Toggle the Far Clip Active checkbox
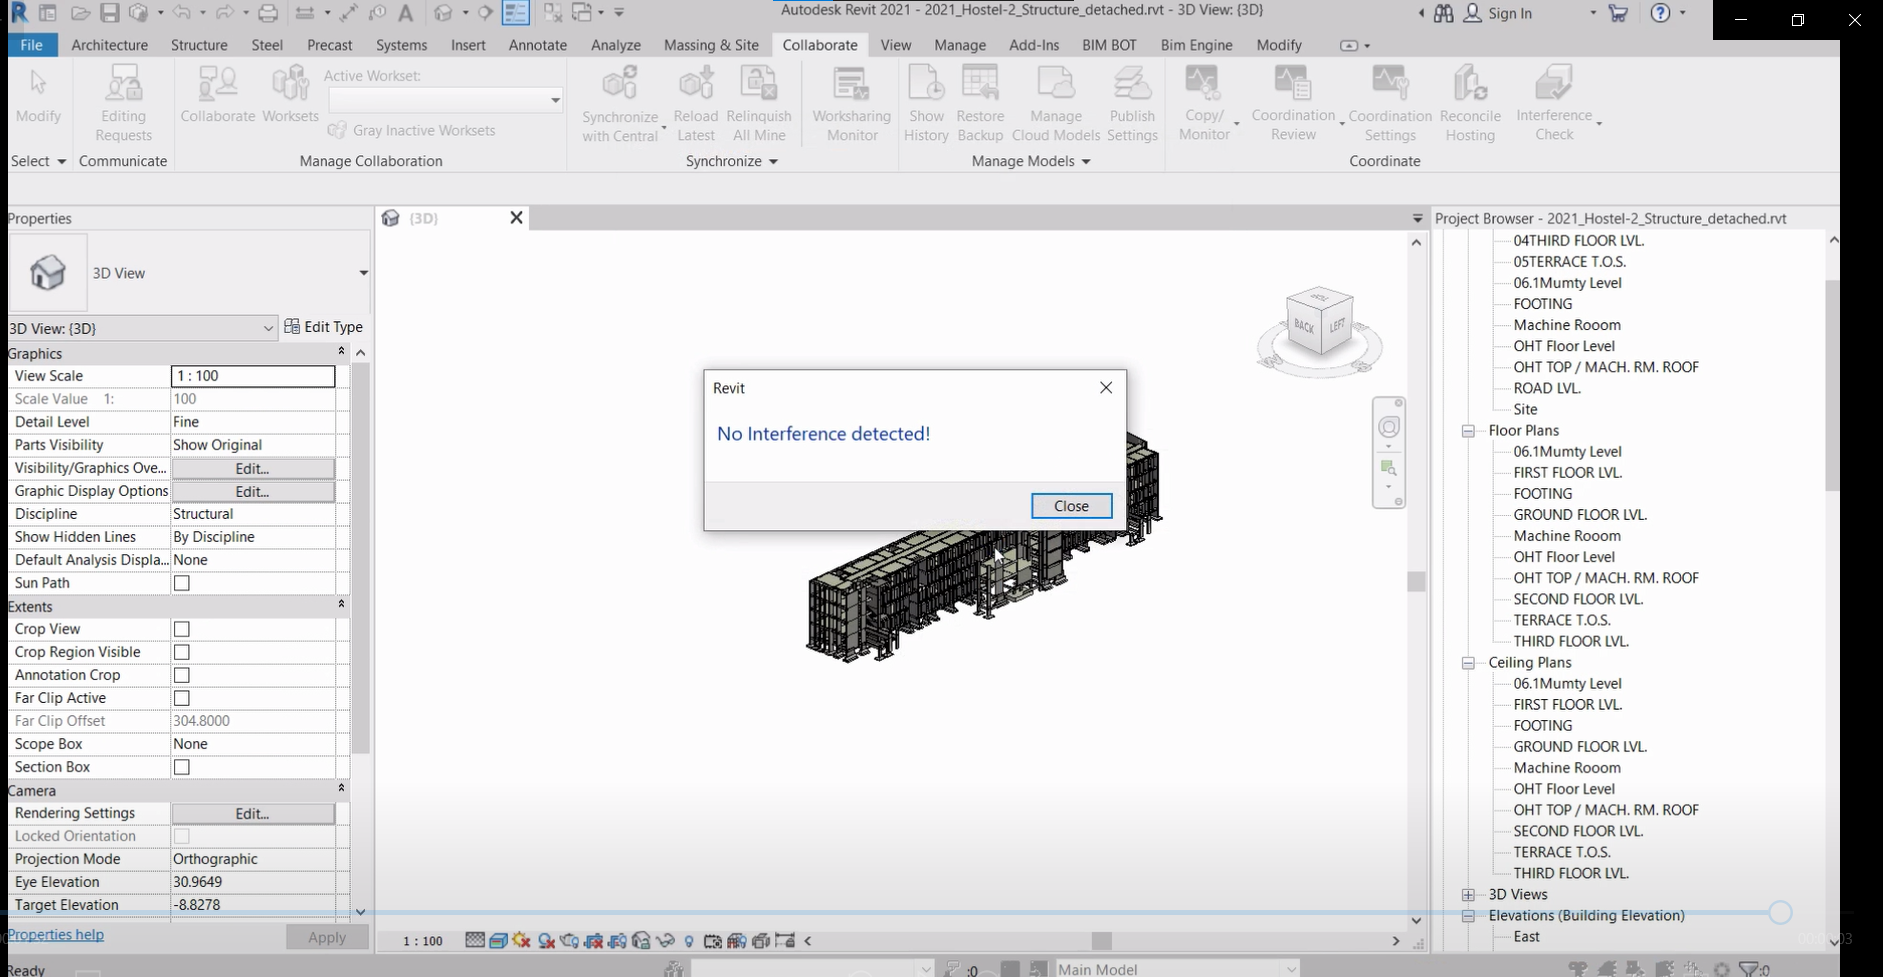 [182, 698]
